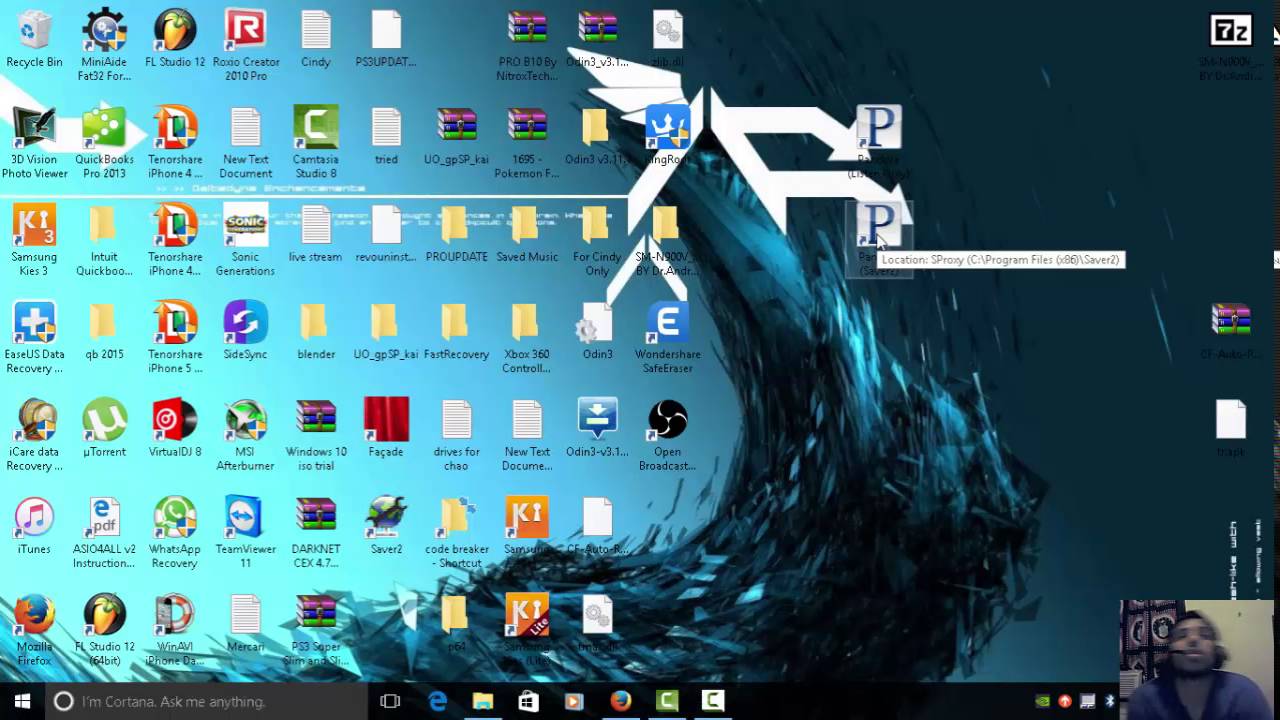Open Firefox from the taskbar

(x=621, y=701)
